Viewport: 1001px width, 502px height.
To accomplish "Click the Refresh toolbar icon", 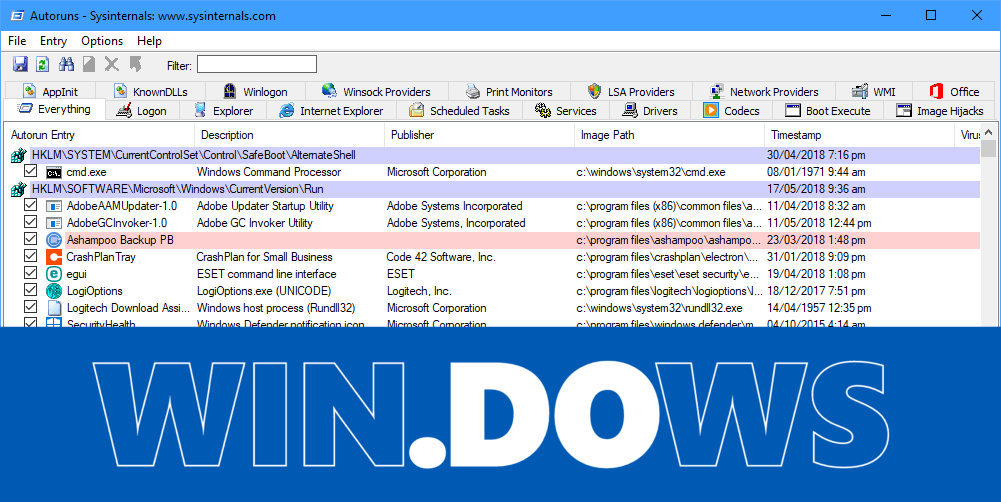I will tap(43, 64).
